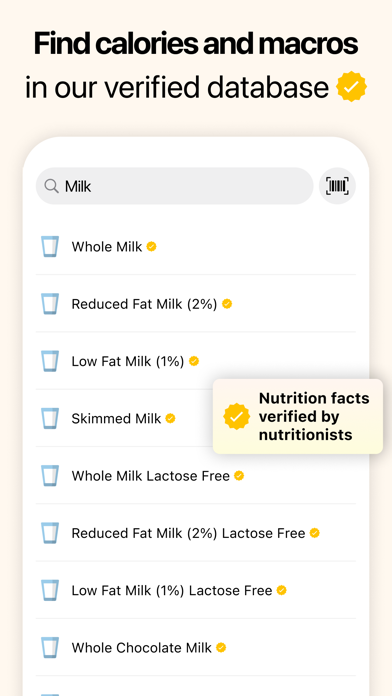The image size is (392, 696).
Task: Click the large verified badge in headline
Action: (x=352, y=87)
